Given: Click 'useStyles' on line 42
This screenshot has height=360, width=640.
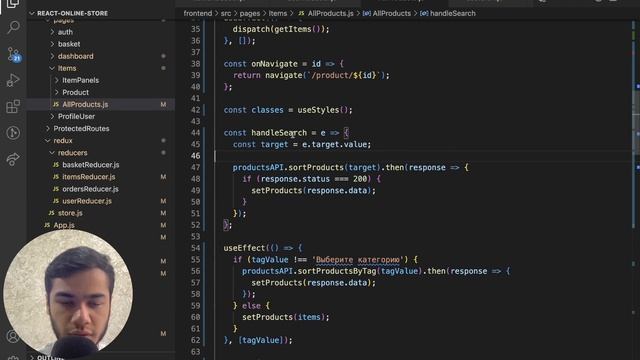Looking at the screenshot, I should [x=318, y=110].
